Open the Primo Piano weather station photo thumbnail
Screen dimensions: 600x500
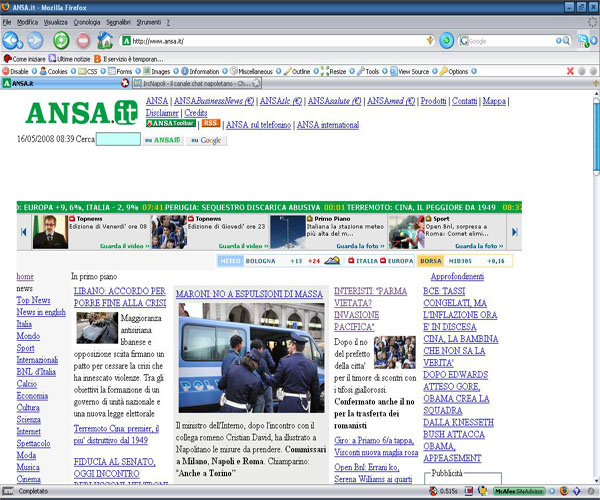point(288,232)
